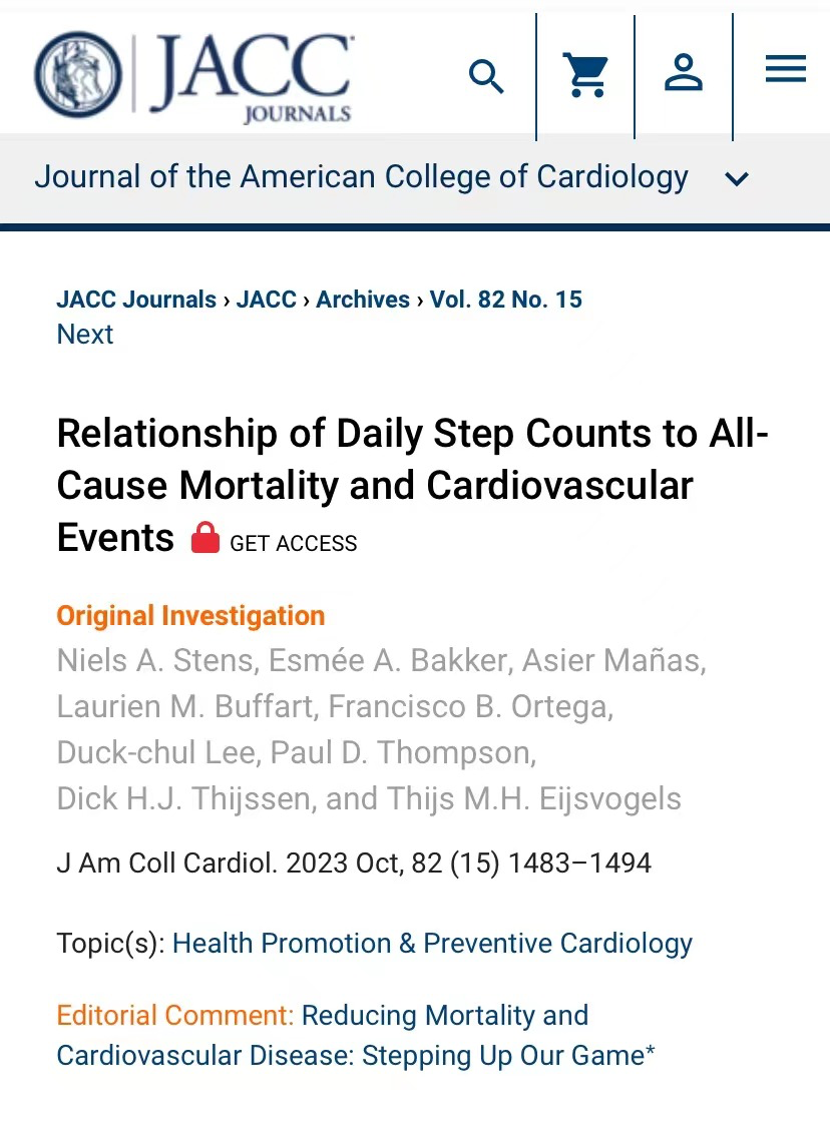
Task: Open the user account icon
Action: click(x=684, y=74)
